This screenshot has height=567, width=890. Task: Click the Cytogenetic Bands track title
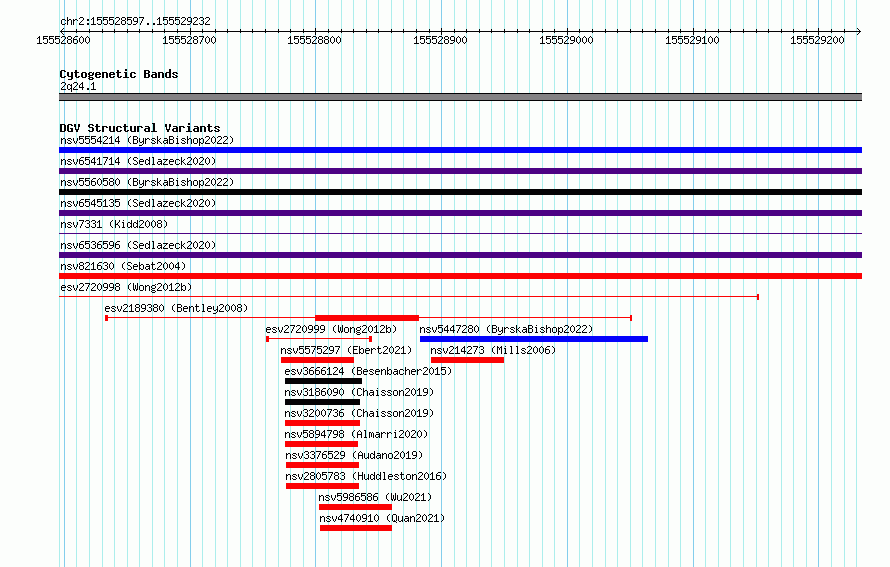[x=119, y=74]
